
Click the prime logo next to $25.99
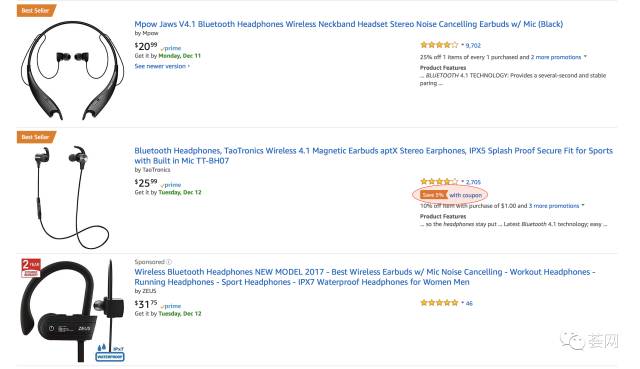click(171, 184)
